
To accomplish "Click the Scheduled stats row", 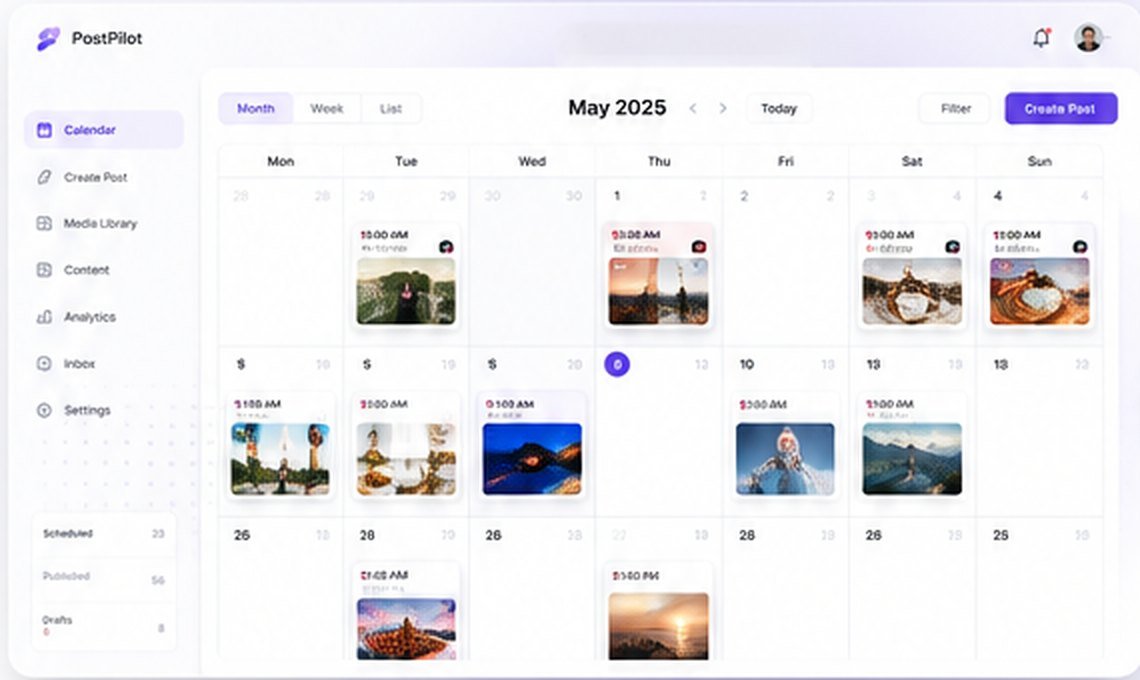I will 104,534.
